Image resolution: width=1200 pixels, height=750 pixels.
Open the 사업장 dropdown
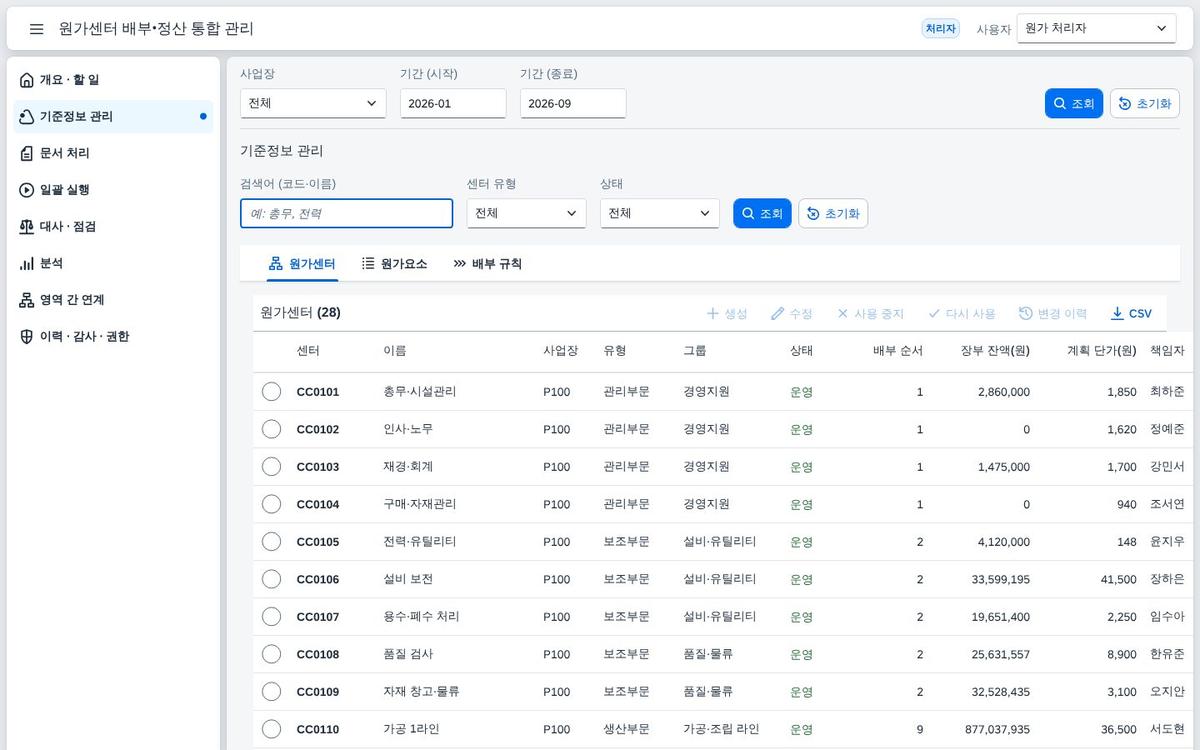click(x=313, y=103)
